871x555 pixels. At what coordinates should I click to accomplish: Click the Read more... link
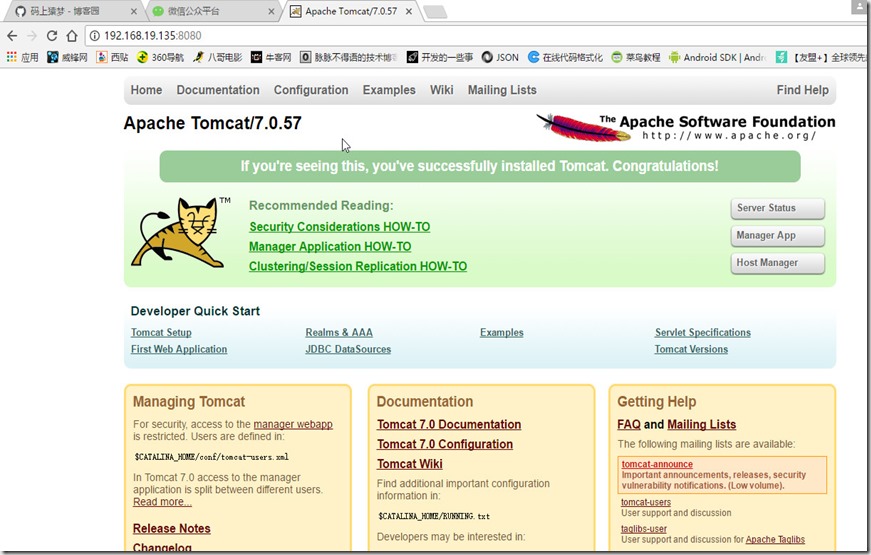pos(162,502)
